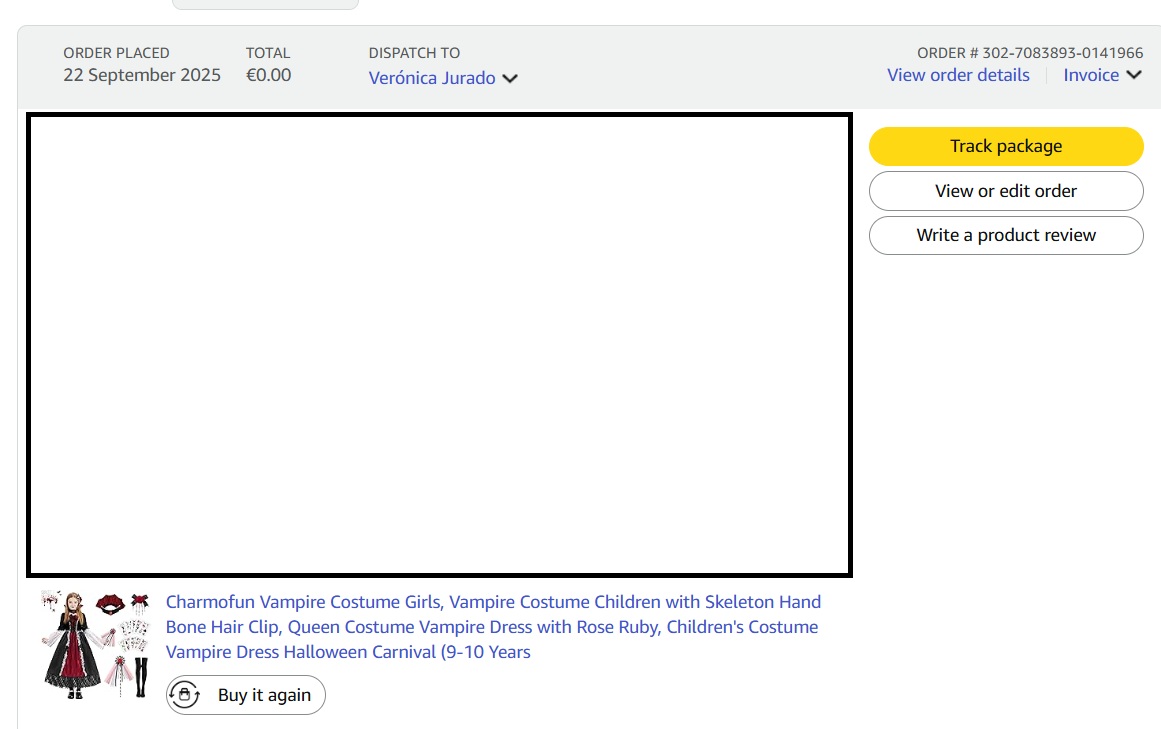This screenshot has width=1161, height=729.
Task: Click the order date 22 September 2025
Action: (x=142, y=75)
